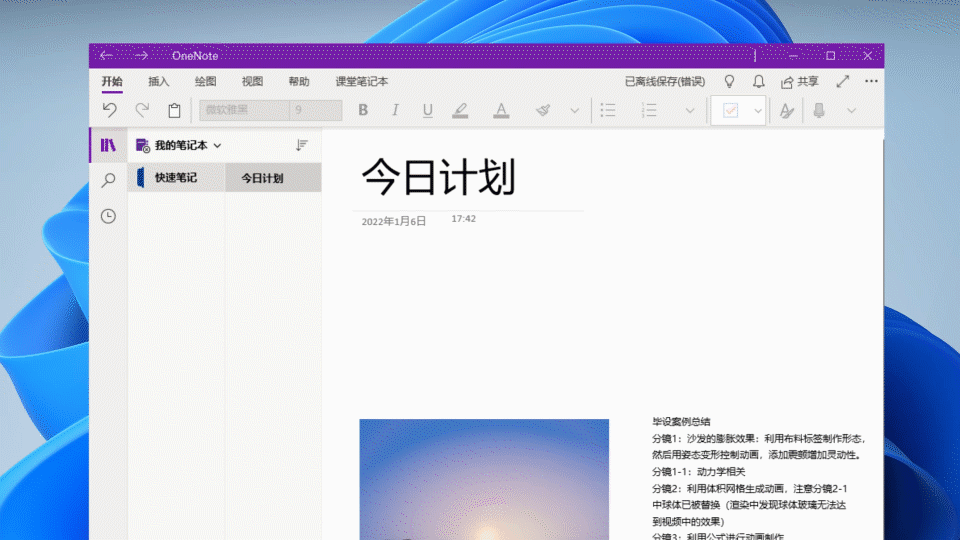Screen dimensions: 960x540
Task: Click the forward arrow in the title bar
Action: 141,56
